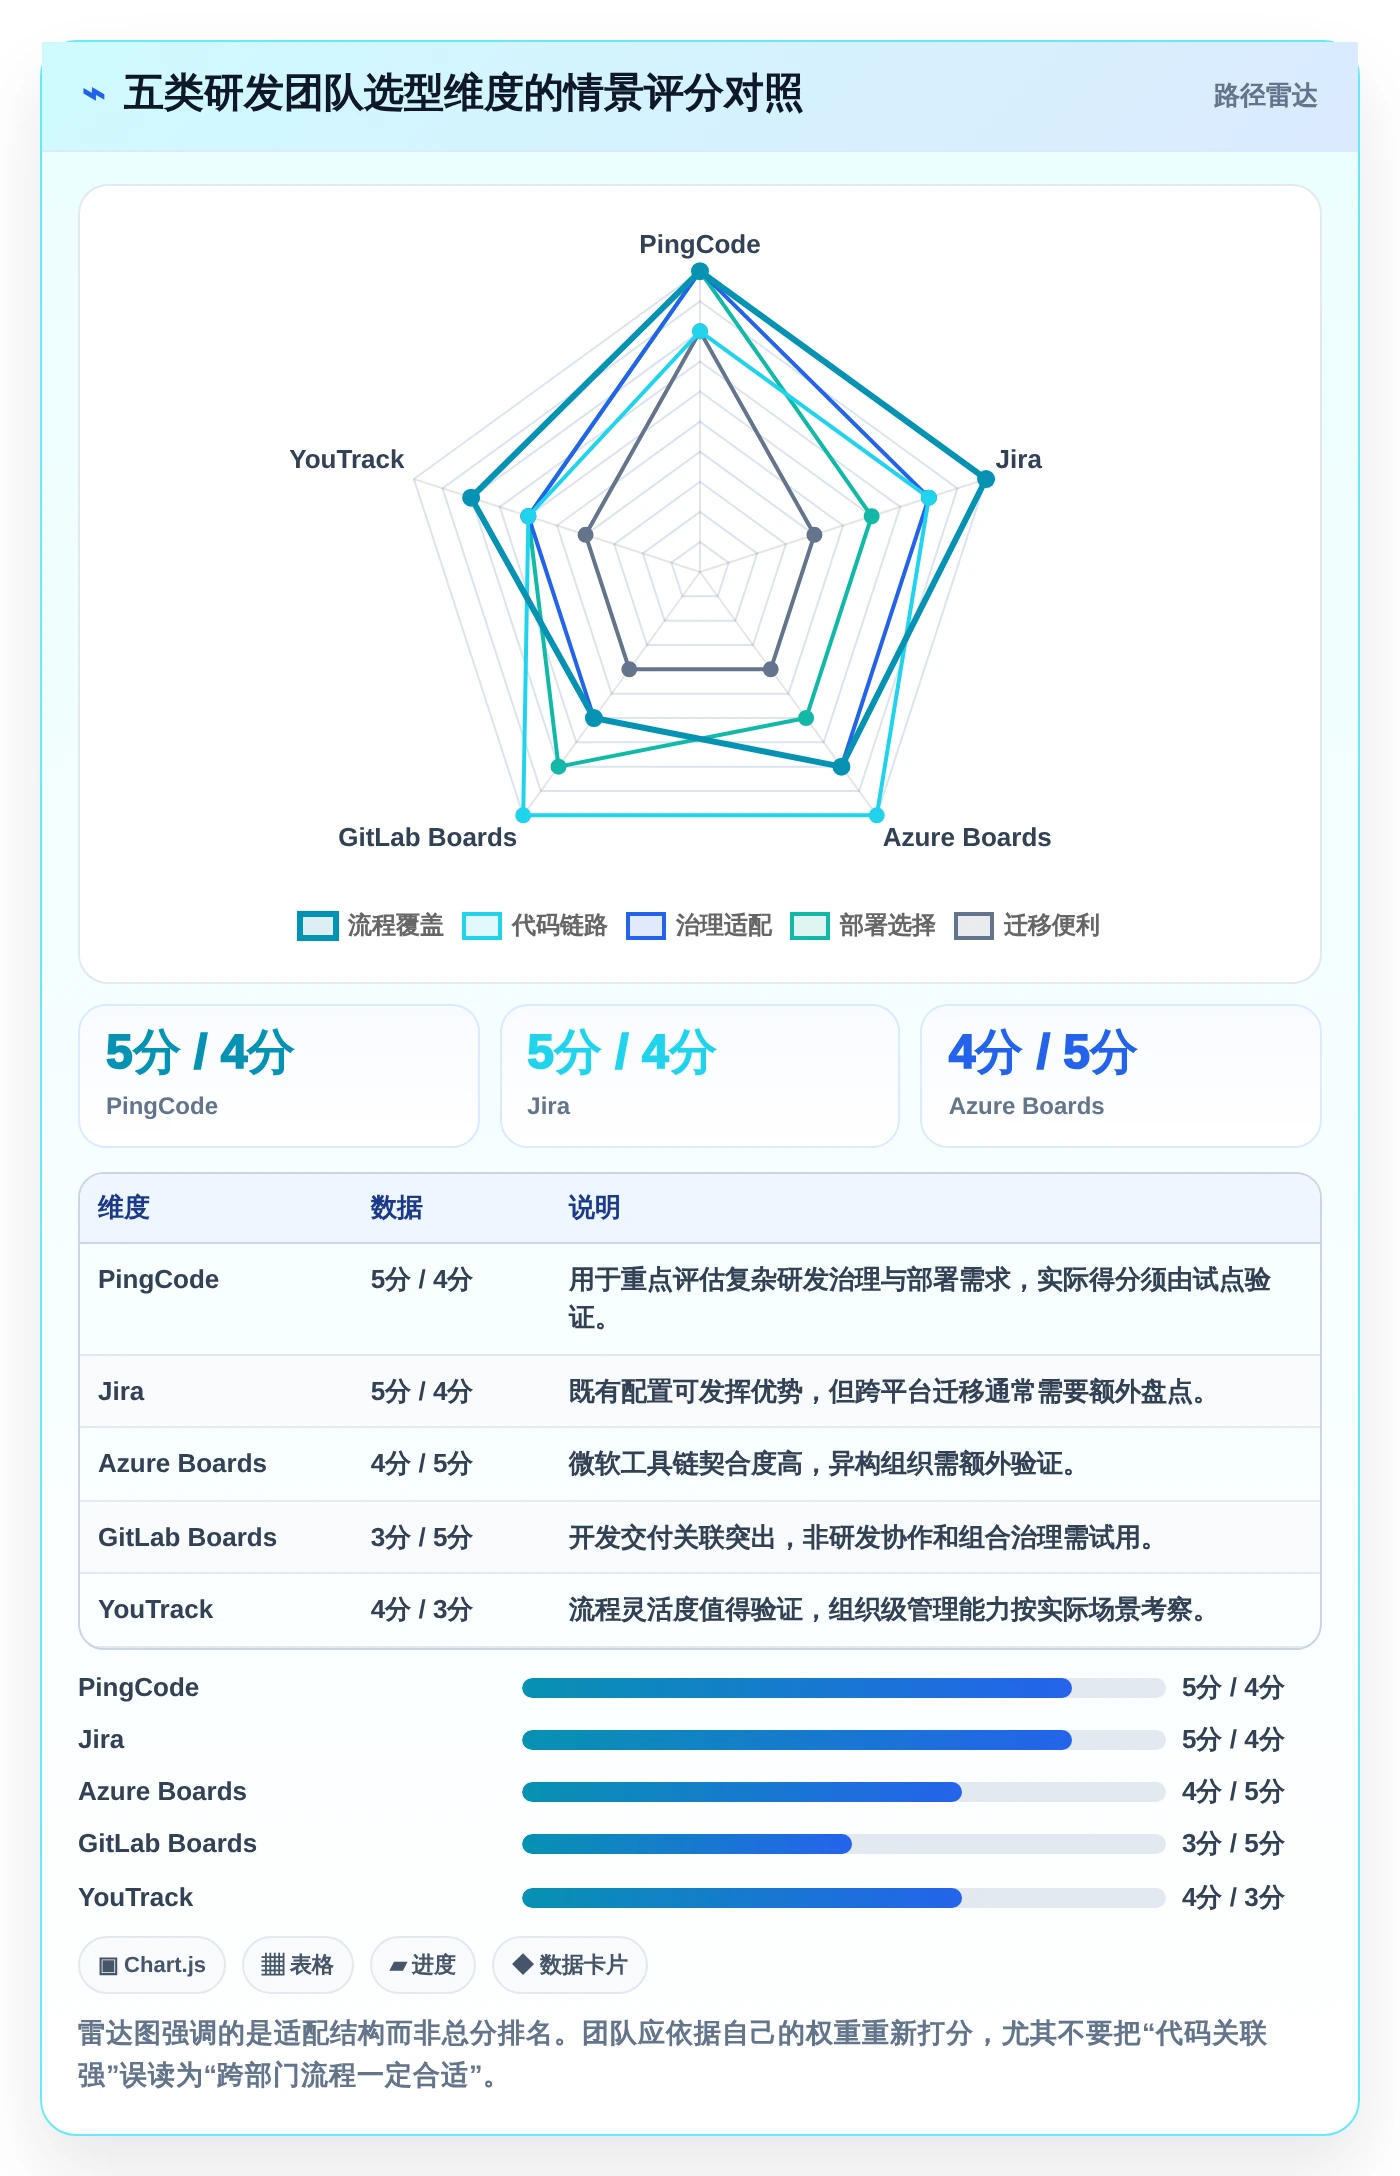Viewport: 1400px width, 2176px height.
Task: Click the 数据 table column header
Action: pyautogui.click(x=396, y=1208)
